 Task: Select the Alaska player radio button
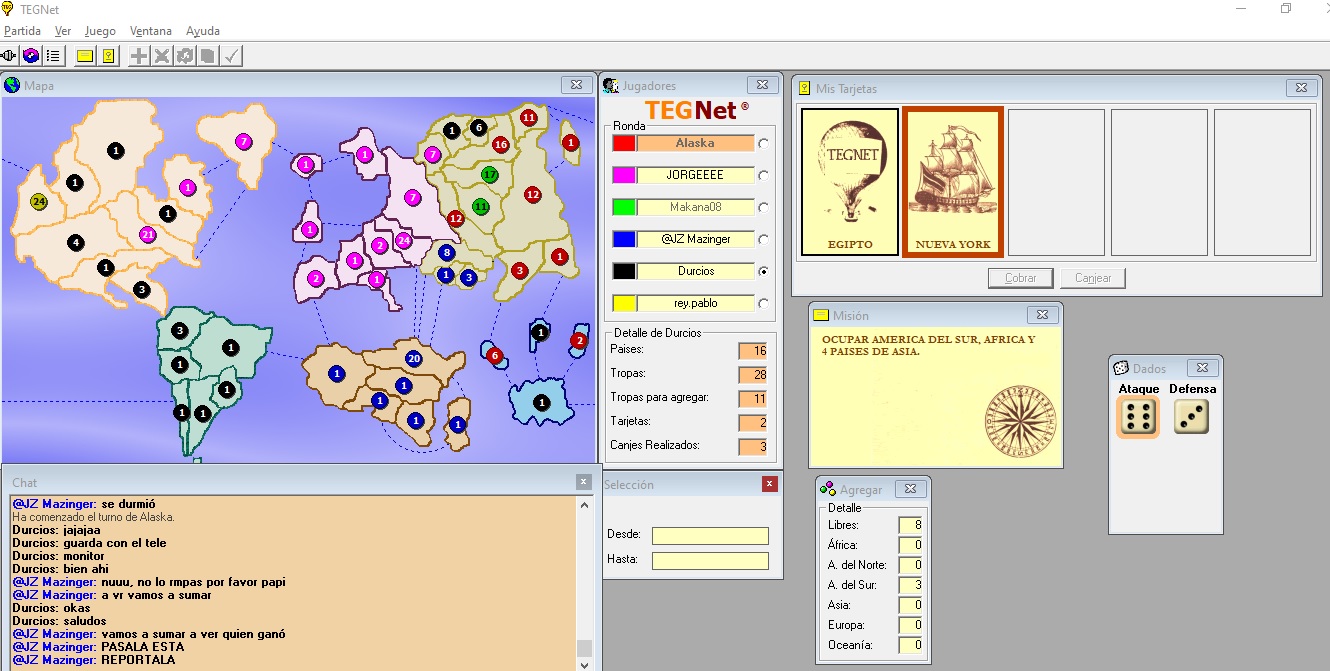pyautogui.click(x=764, y=143)
